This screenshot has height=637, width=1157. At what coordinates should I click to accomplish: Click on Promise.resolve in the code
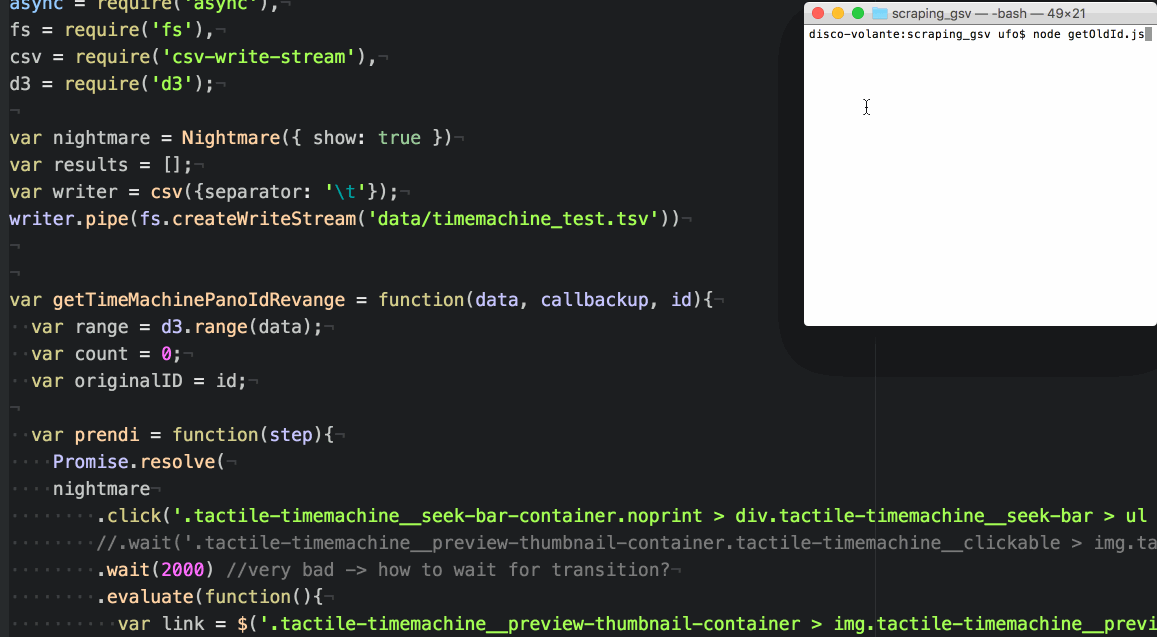point(134,462)
